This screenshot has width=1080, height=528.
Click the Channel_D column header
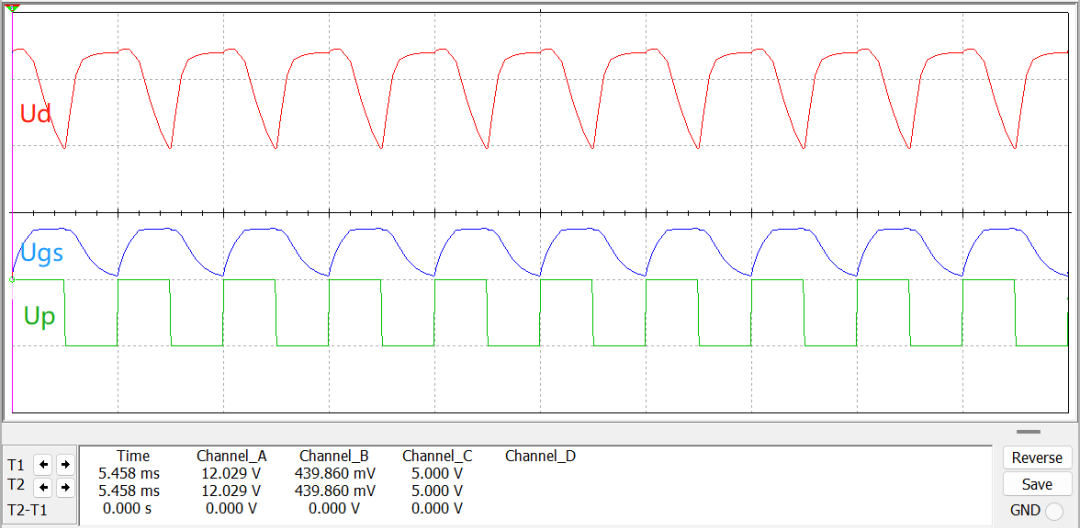pos(540,456)
